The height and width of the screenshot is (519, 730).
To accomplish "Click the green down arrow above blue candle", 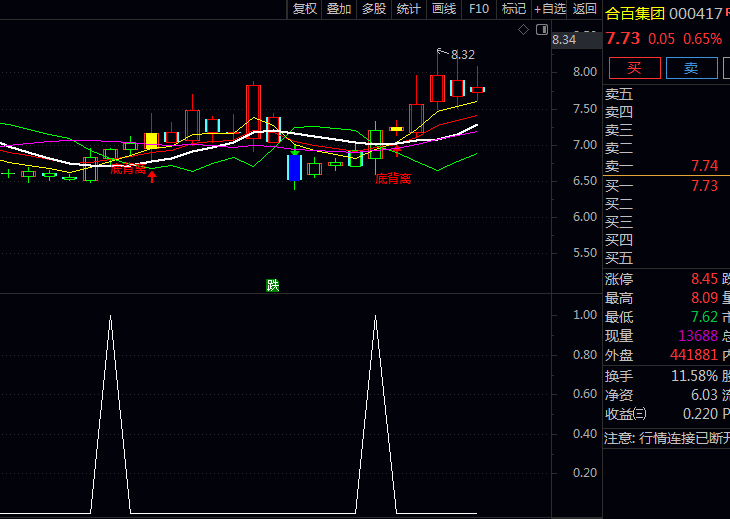I will point(294,150).
